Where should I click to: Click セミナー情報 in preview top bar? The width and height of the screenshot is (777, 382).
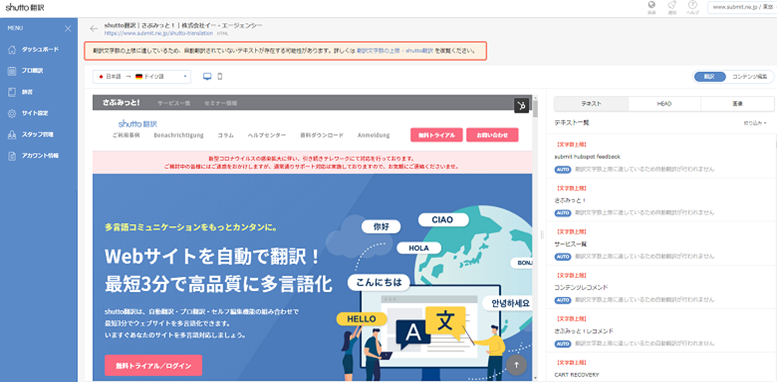coord(221,103)
